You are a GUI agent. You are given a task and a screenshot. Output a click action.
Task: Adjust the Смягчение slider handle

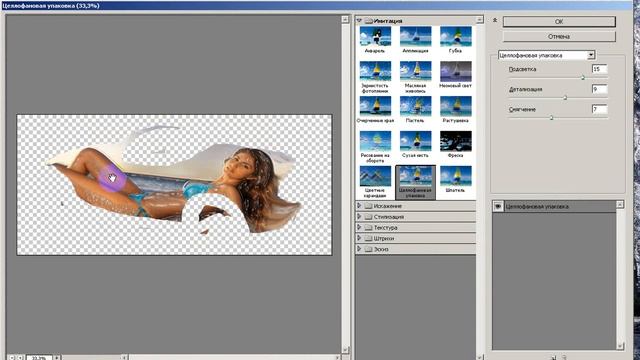tap(551, 118)
